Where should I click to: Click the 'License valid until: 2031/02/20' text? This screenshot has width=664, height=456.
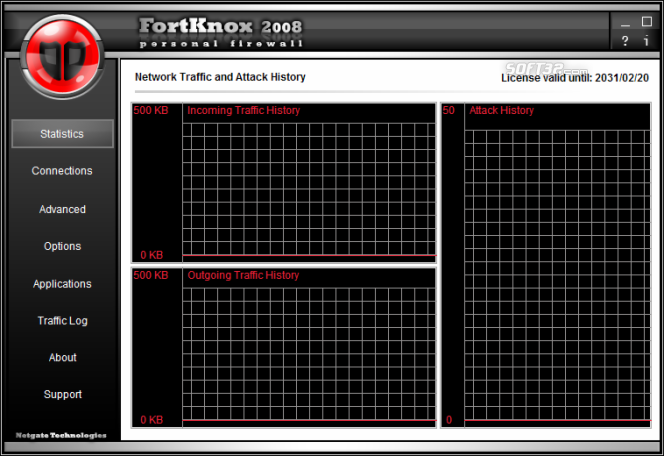575,78
